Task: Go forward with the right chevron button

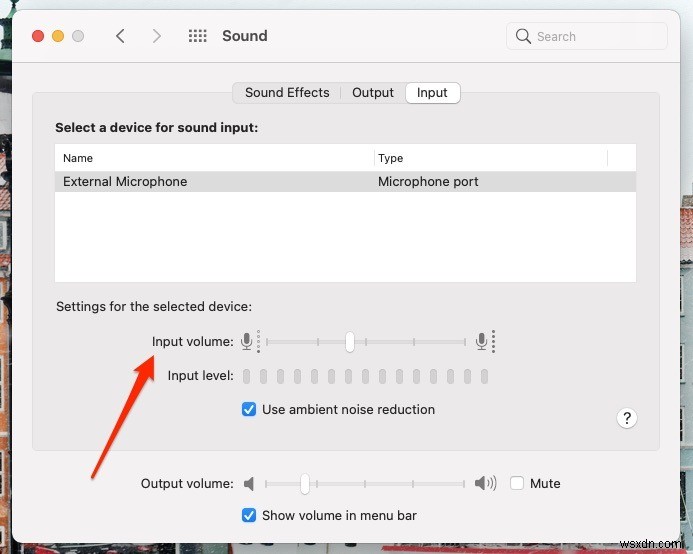Action: 156,36
